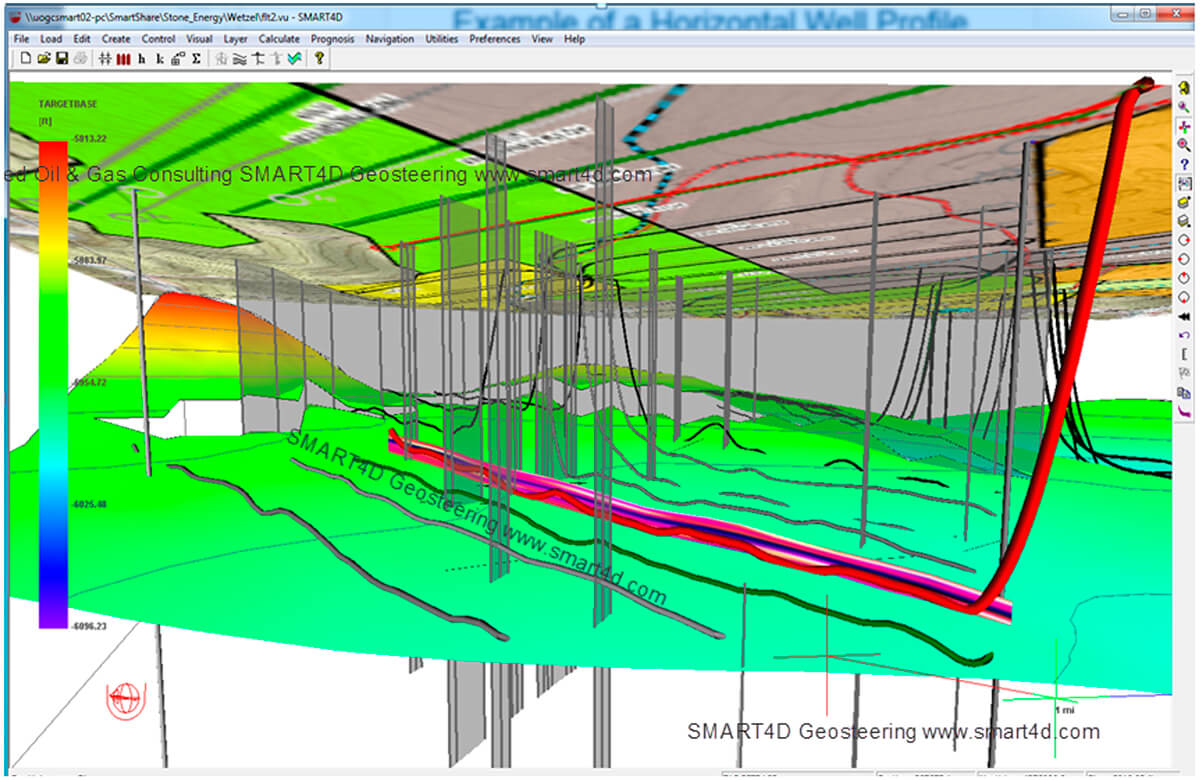Click the yellow icon atop the right sidebar
The image size is (1200, 780).
1184,89
